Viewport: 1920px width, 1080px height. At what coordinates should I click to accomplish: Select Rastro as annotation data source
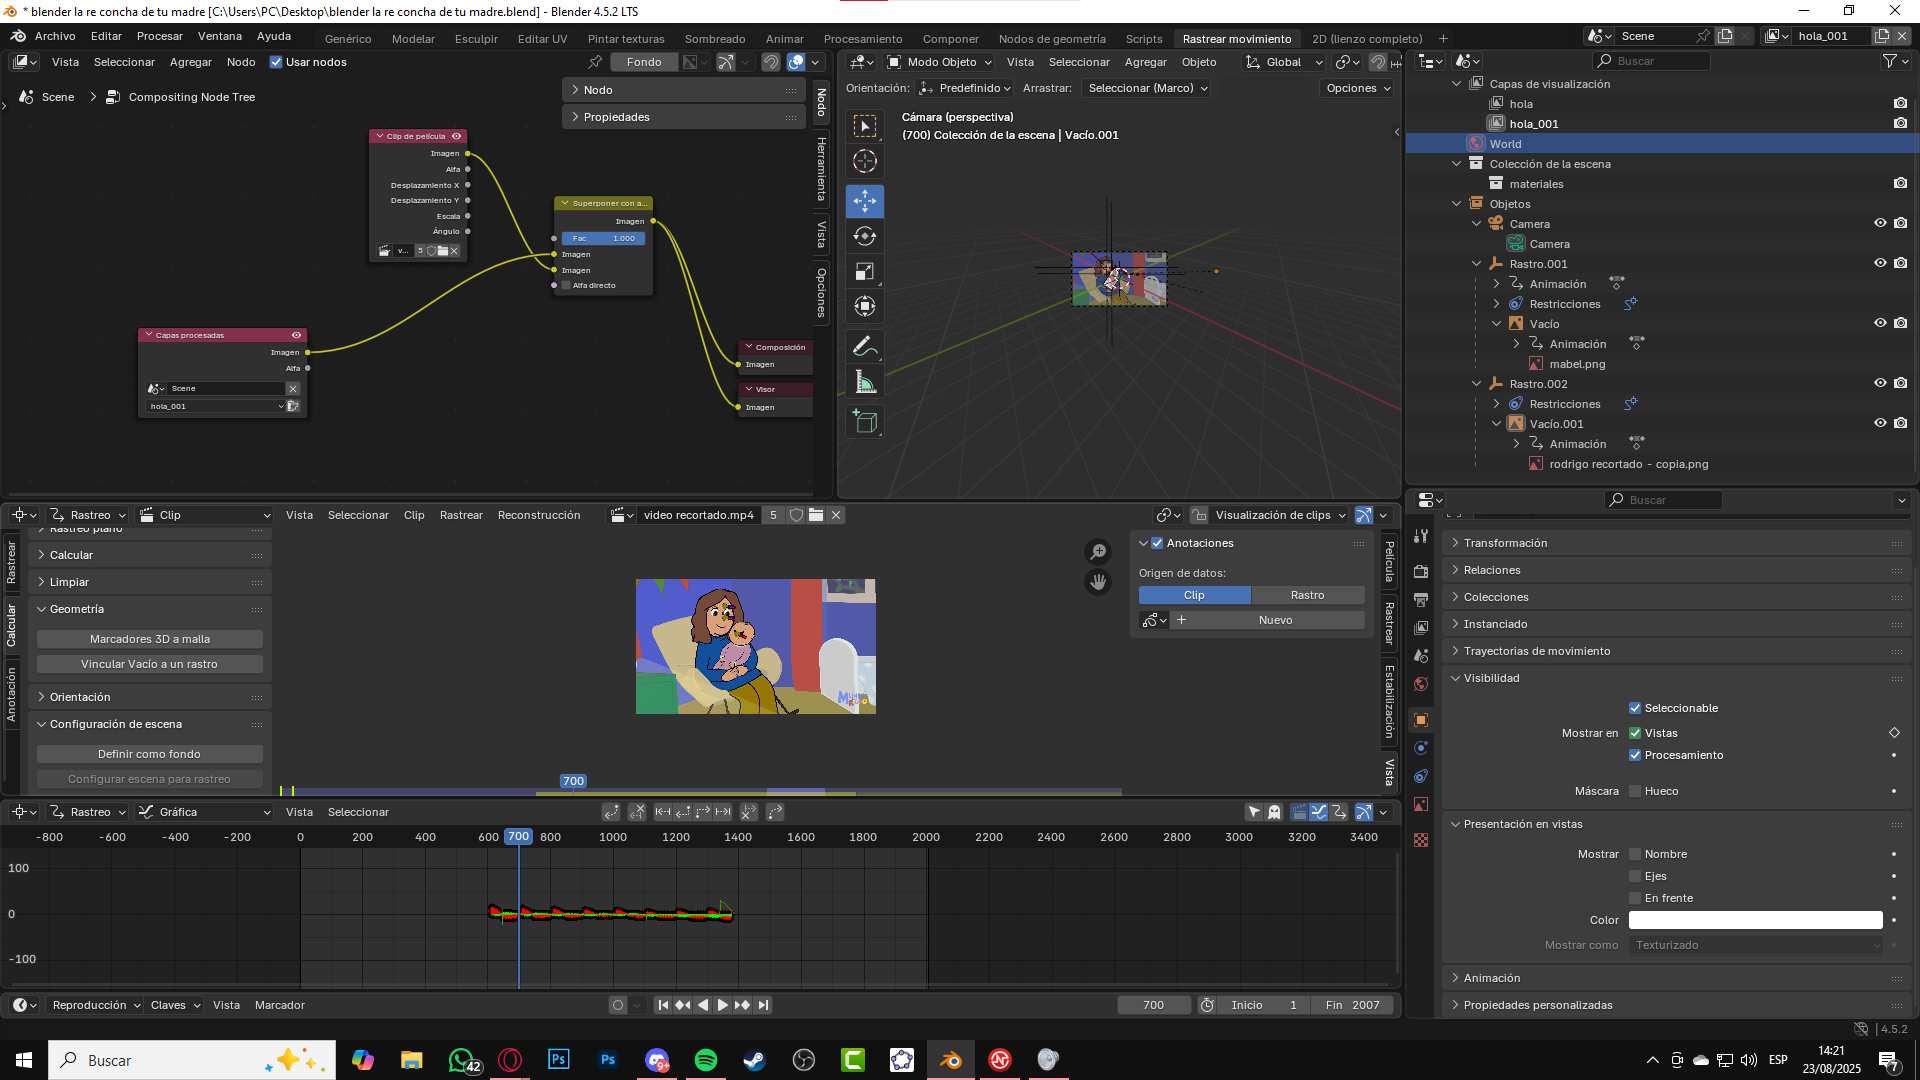[x=1308, y=595]
